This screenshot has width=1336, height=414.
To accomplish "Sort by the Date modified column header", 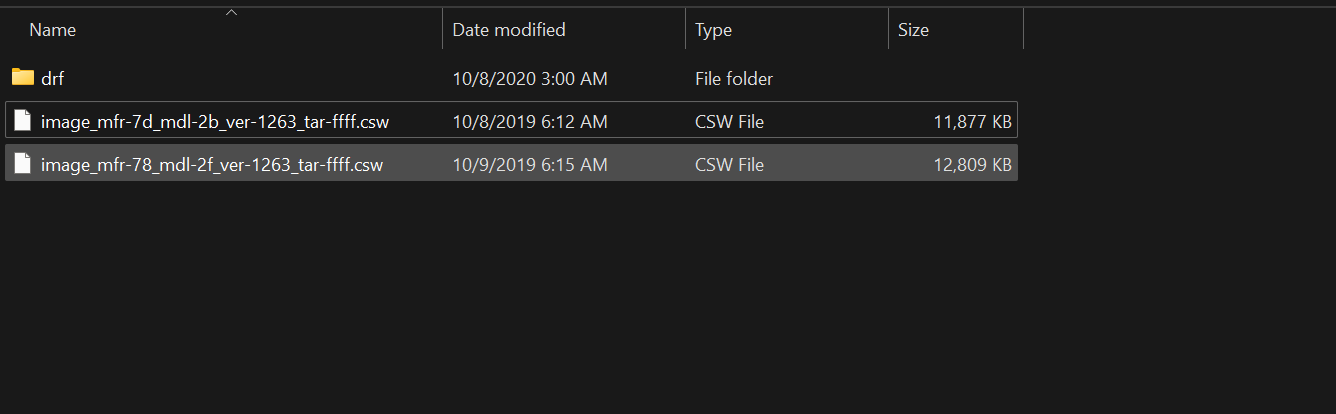I will [508, 30].
